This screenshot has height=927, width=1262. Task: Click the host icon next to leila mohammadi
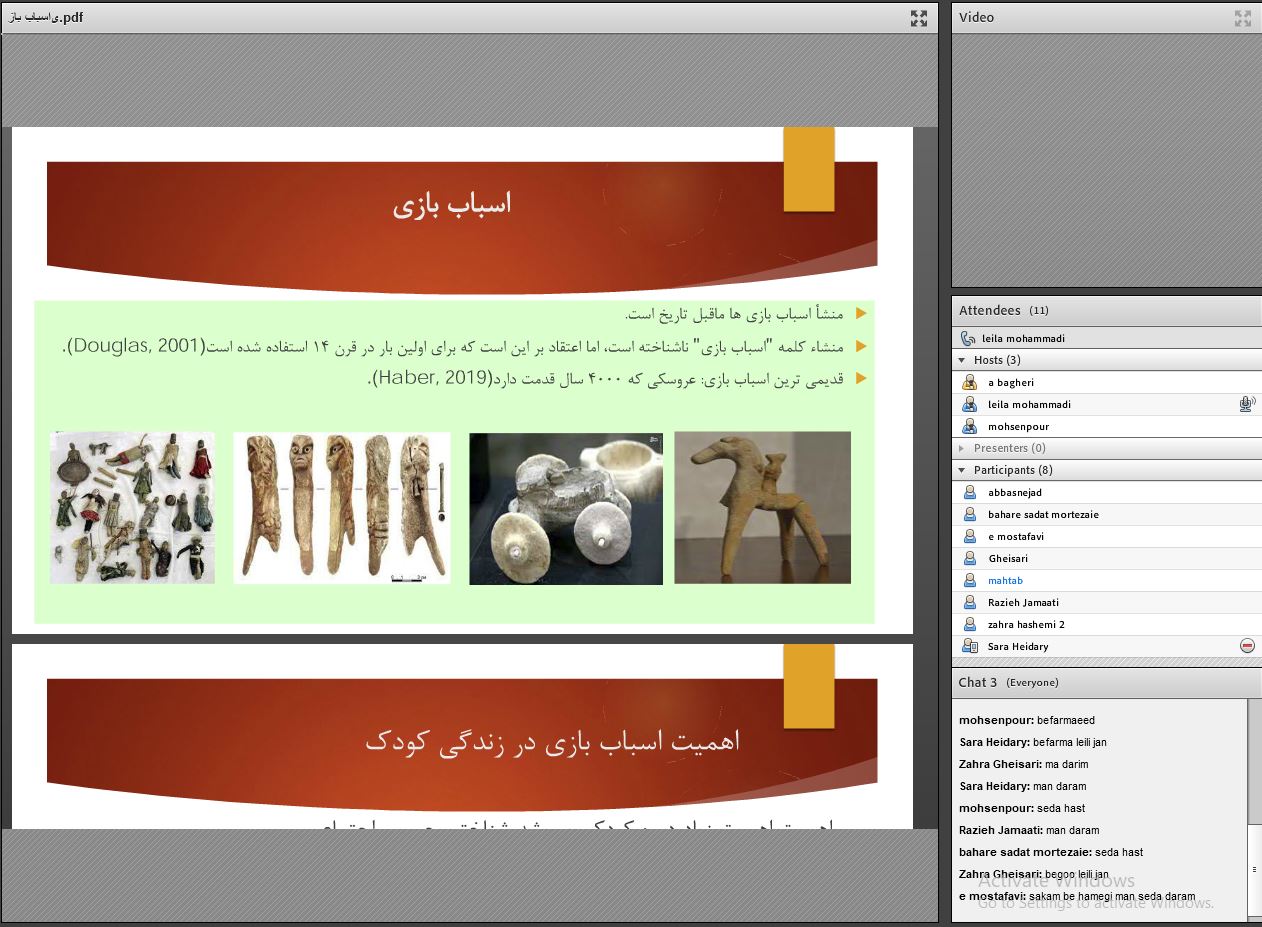969,405
